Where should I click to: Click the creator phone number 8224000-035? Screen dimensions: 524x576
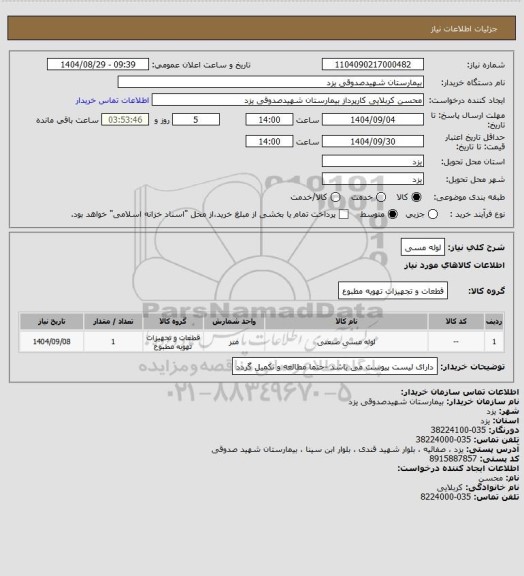(445, 497)
